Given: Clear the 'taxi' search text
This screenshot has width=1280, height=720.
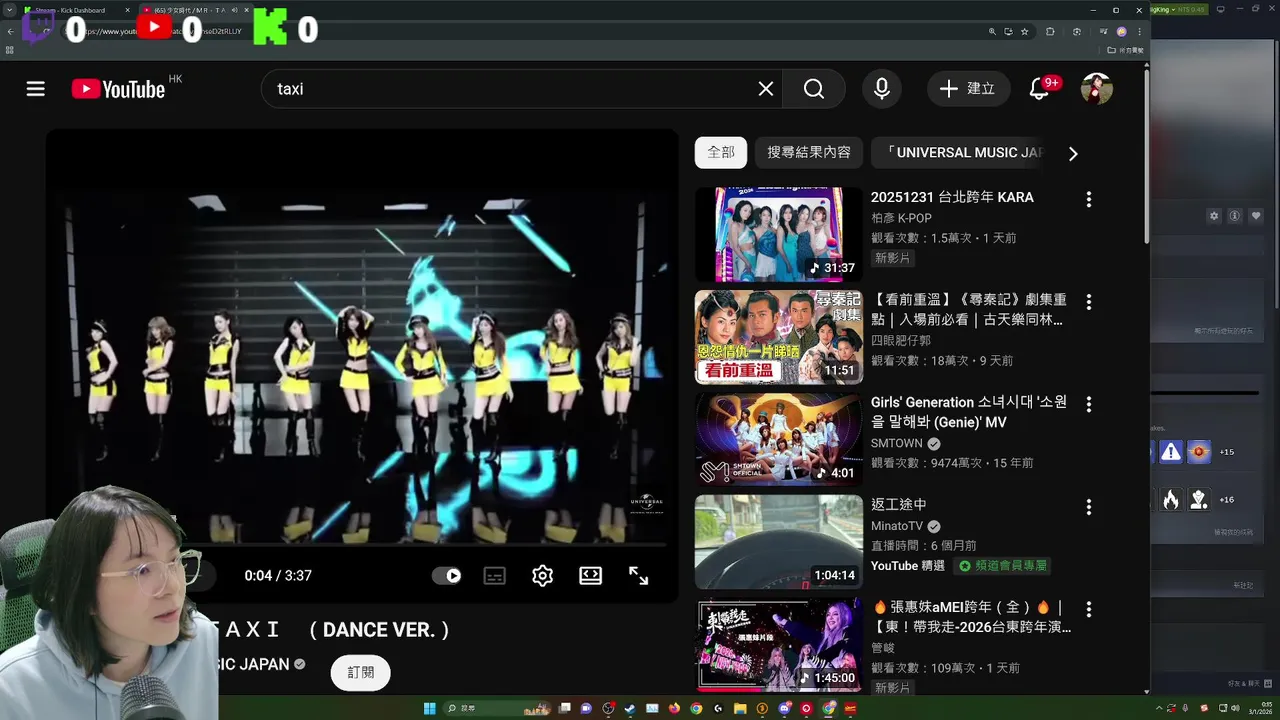Looking at the screenshot, I should (766, 89).
